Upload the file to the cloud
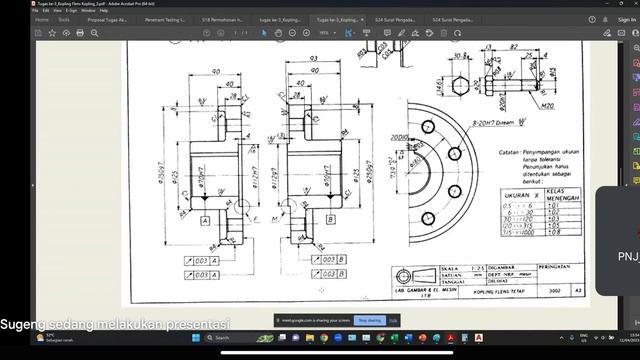The image size is (640, 360). [x=66, y=33]
